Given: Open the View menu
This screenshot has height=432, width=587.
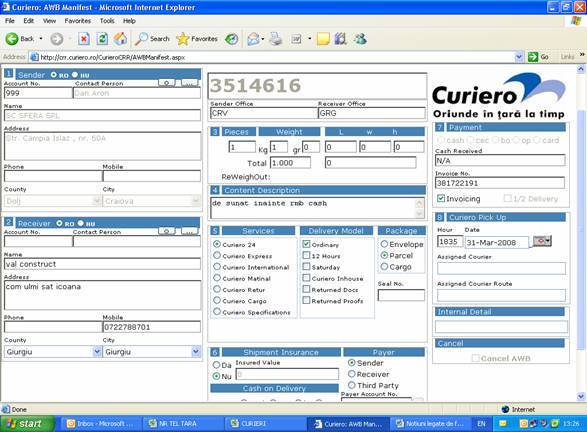Looking at the screenshot, I should pos(49,21).
